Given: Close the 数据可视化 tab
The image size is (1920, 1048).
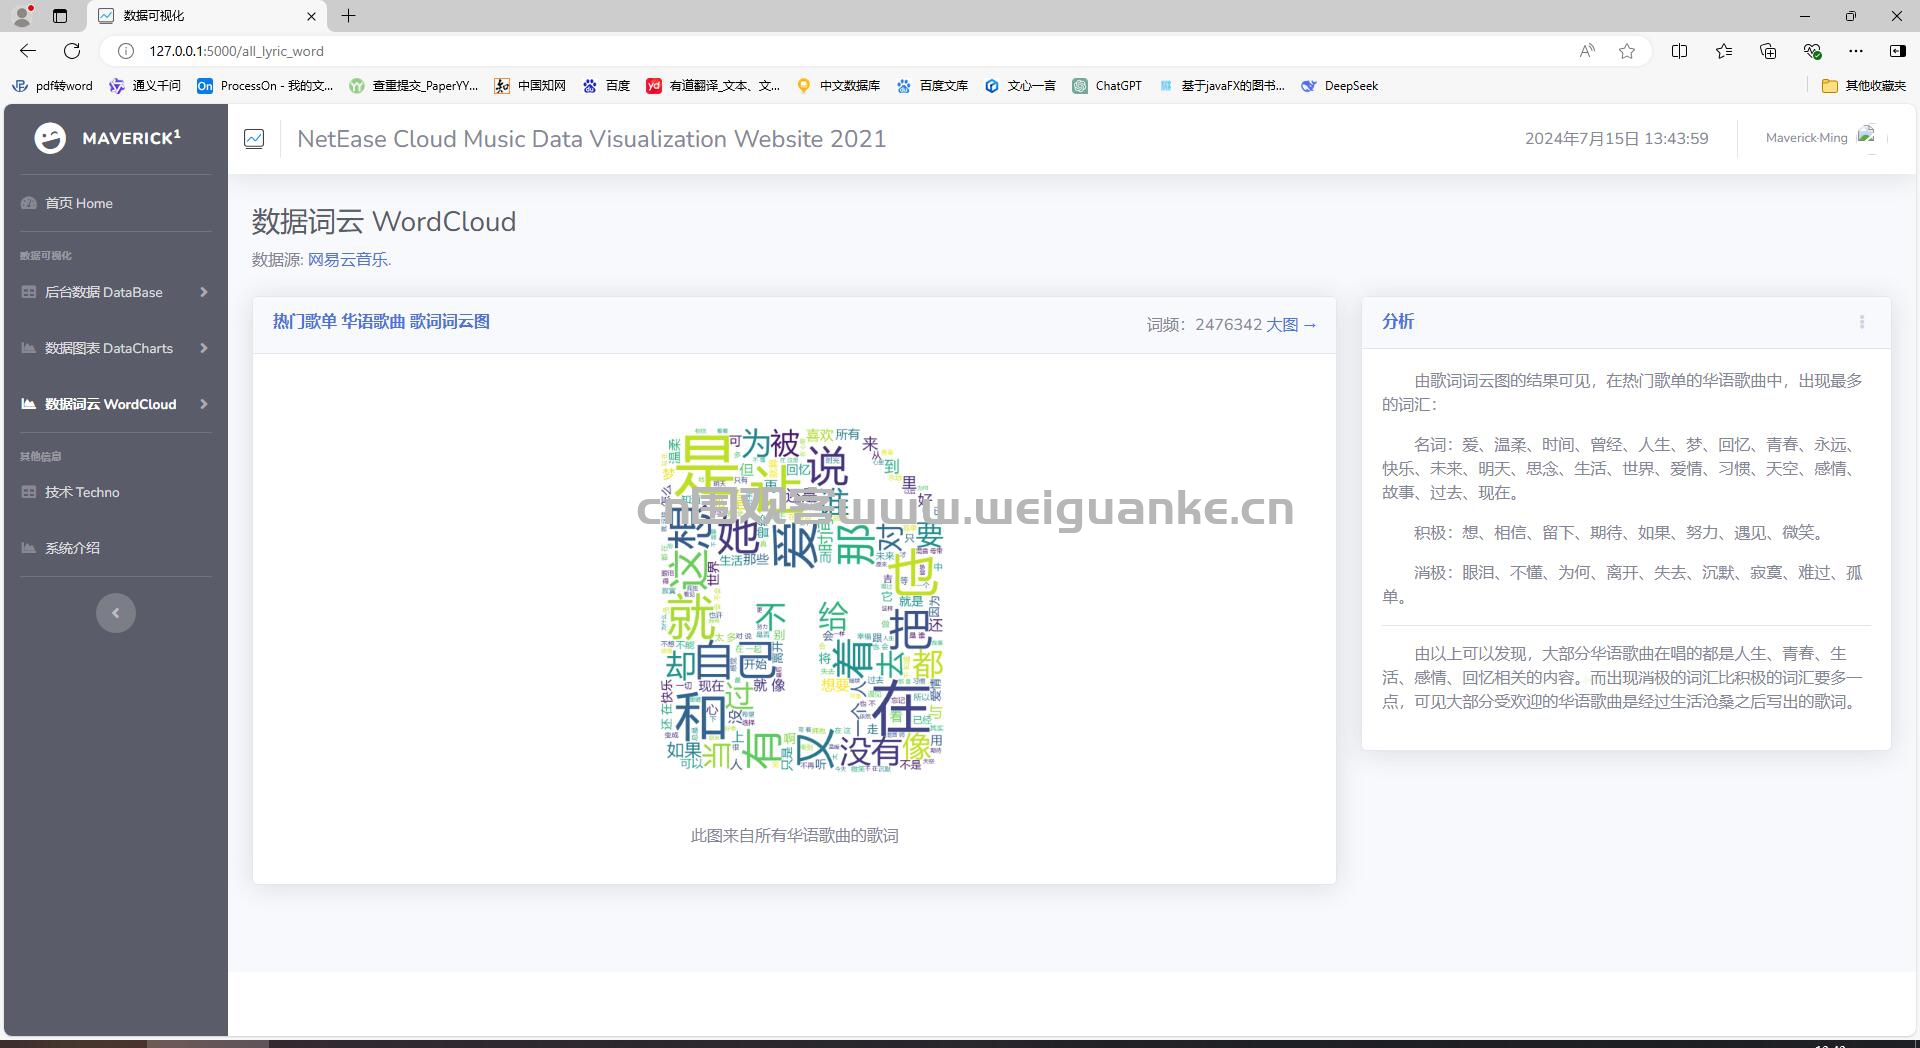Looking at the screenshot, I should click(311, 16).
